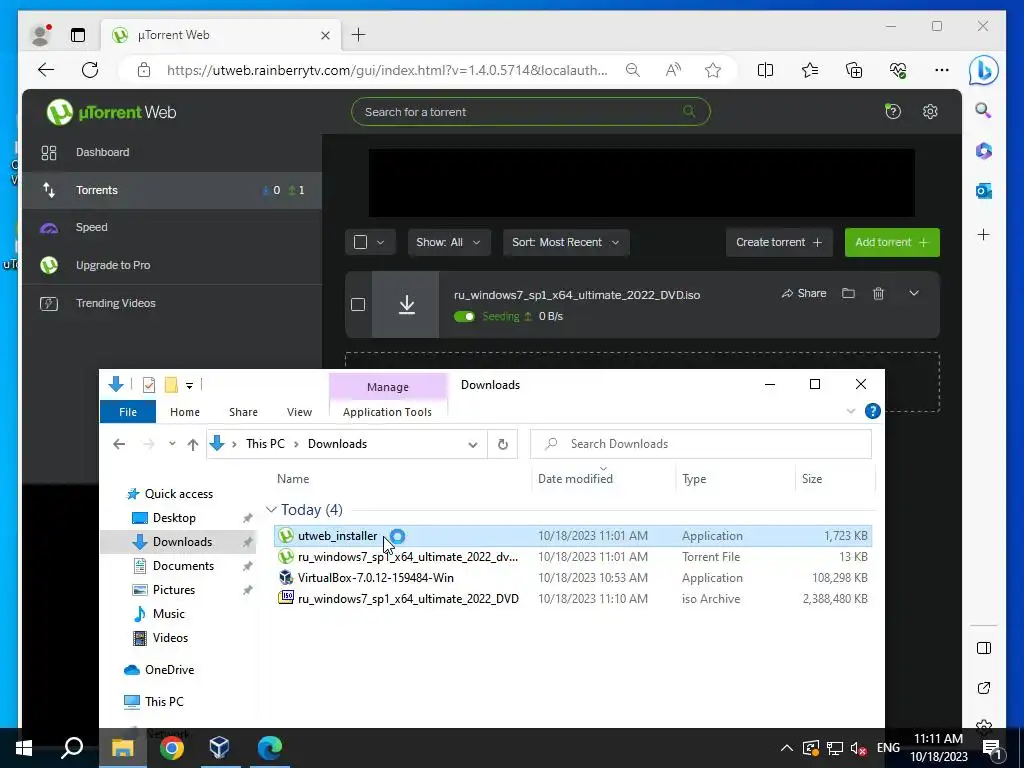Open Dashboard in uTorrent sidebar
1024x768 pixels.
pyautogui.click(x=103, y=152)
